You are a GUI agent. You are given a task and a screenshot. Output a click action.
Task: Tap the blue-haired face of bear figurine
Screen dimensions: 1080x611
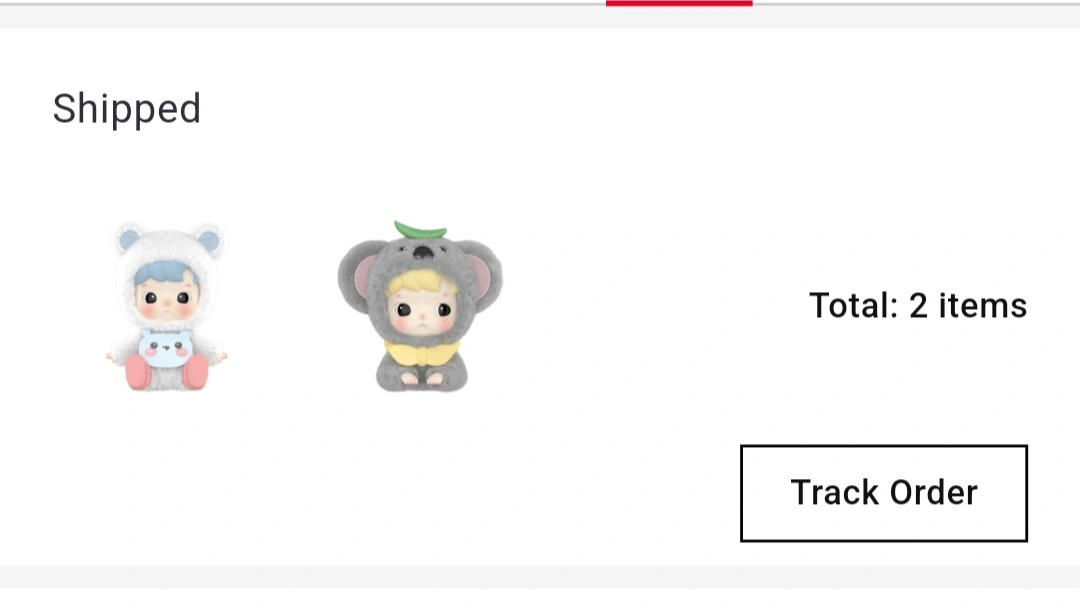166,293
